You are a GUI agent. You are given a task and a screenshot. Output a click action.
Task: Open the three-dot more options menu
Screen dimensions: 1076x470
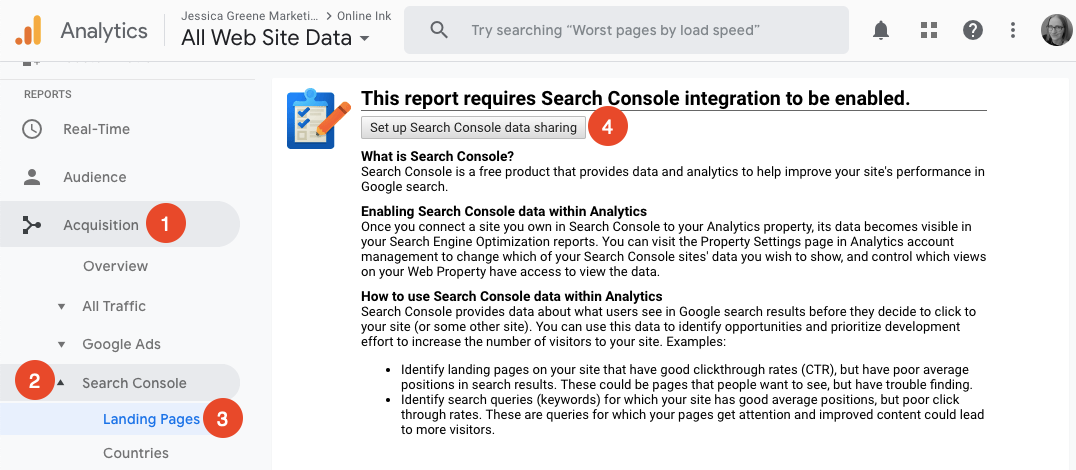1015,30
